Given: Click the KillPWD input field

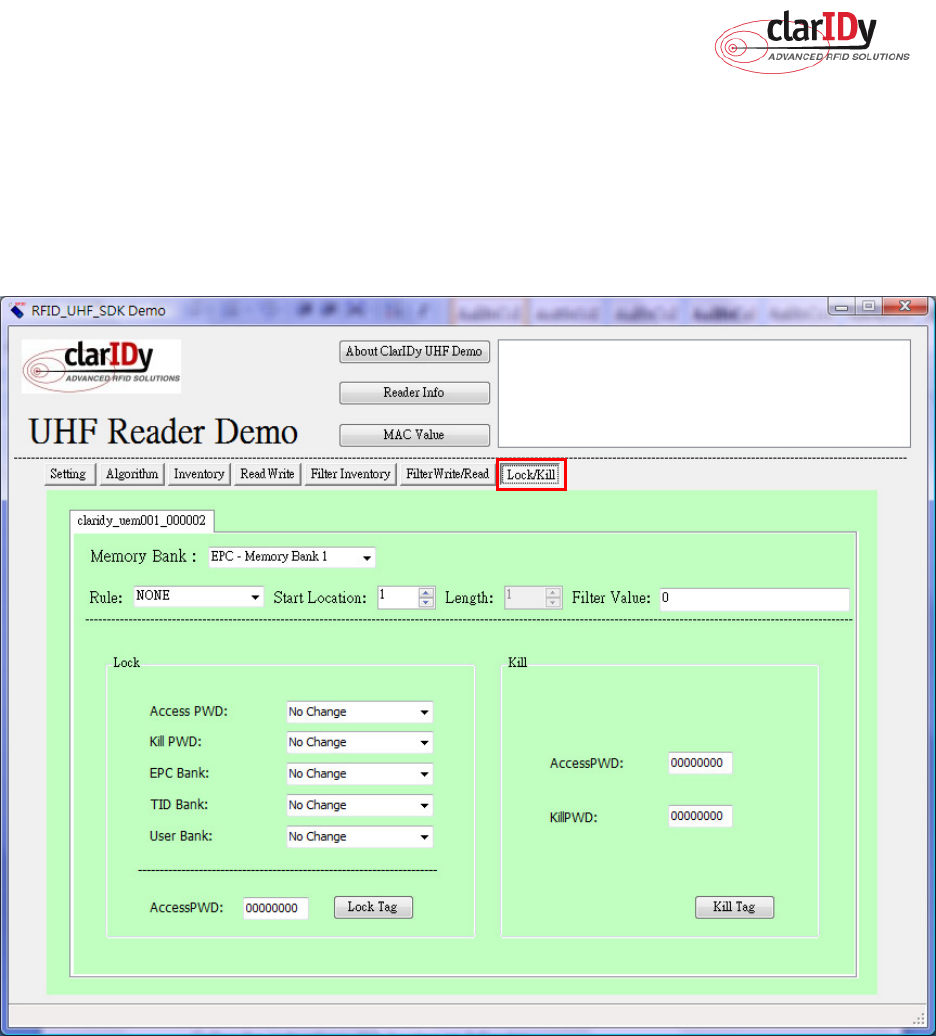Looking at the screenshot, I should tap(700, 816).
